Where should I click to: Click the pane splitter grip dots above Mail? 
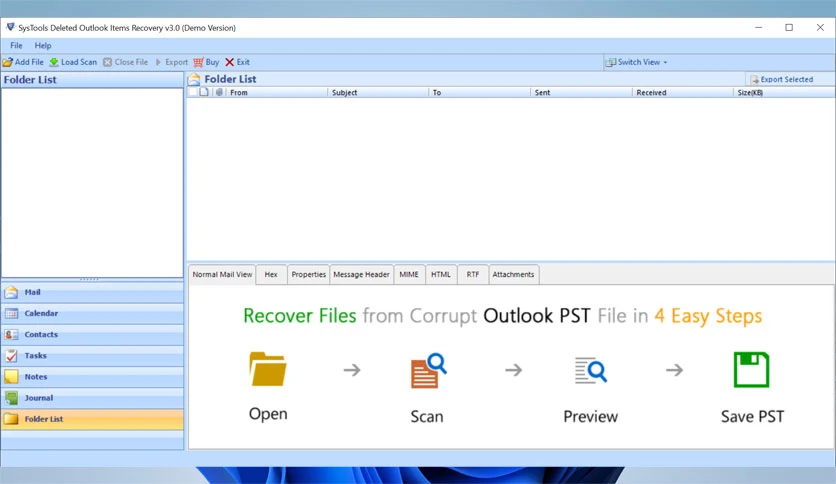coord(90,279)
